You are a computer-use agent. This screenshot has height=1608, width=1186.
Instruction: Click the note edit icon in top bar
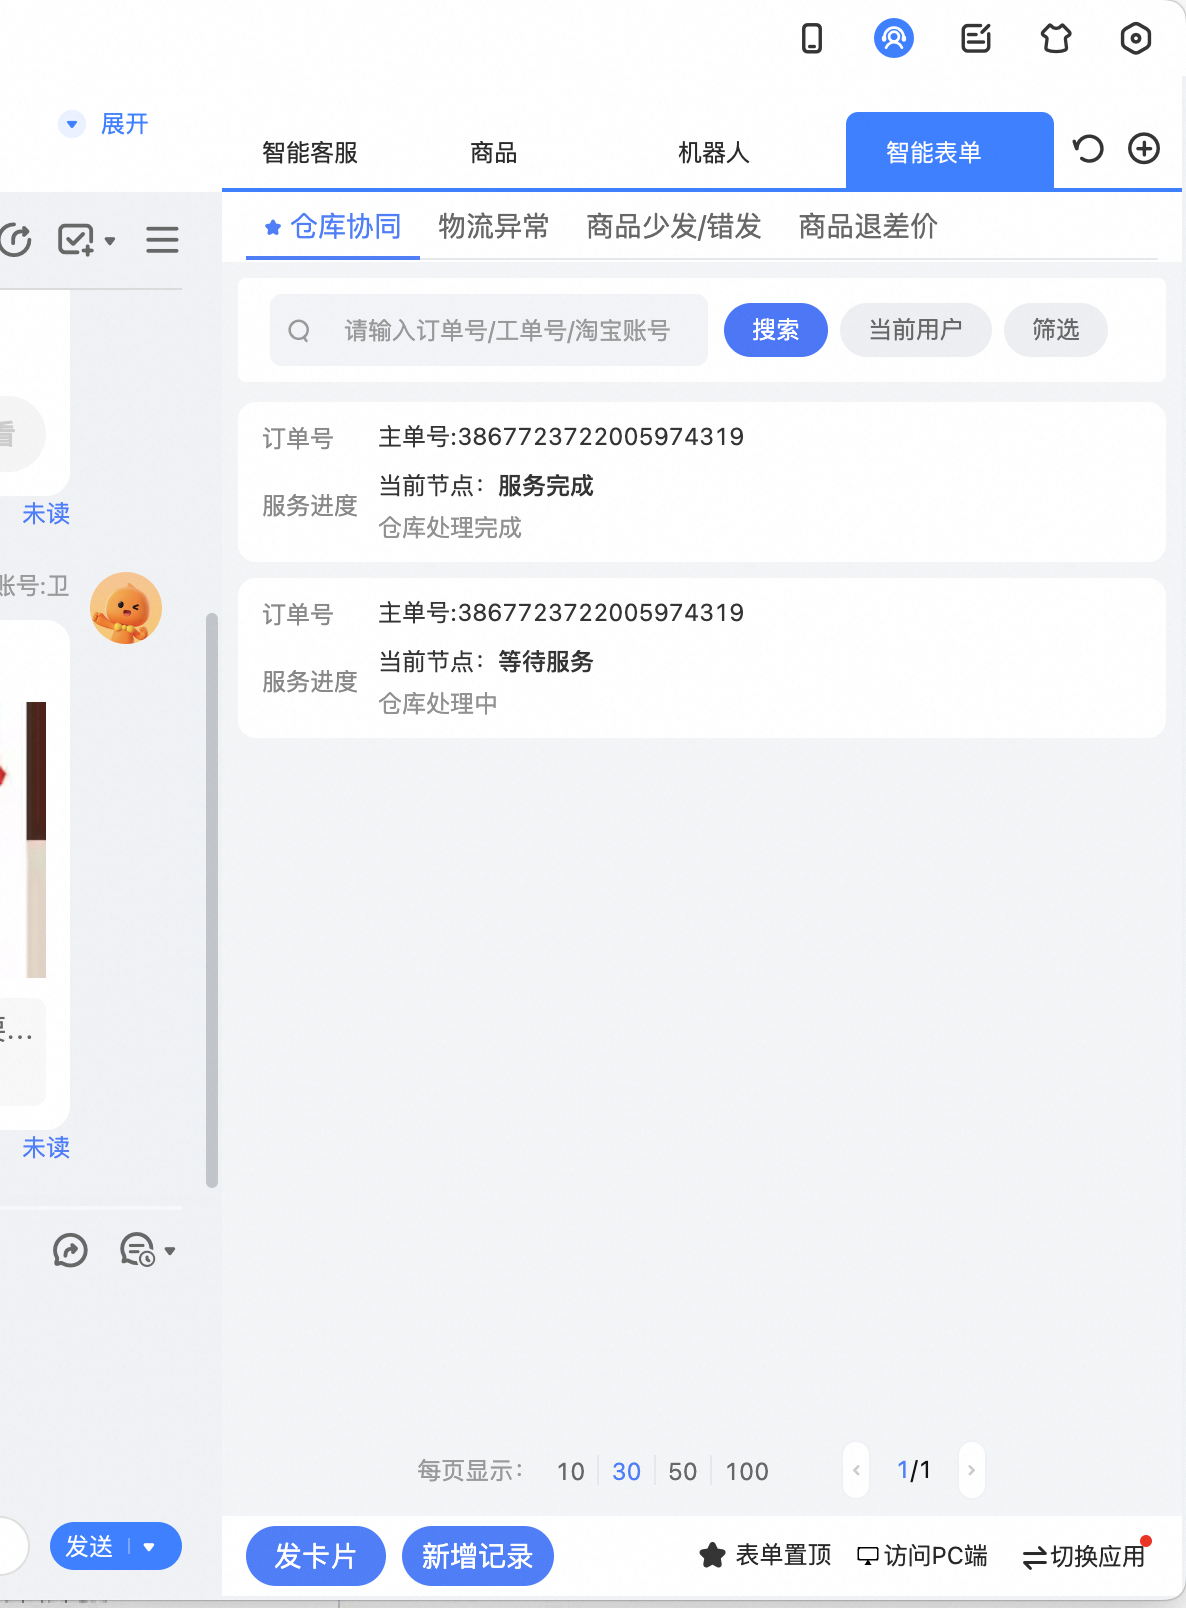(x=975, y=39)
